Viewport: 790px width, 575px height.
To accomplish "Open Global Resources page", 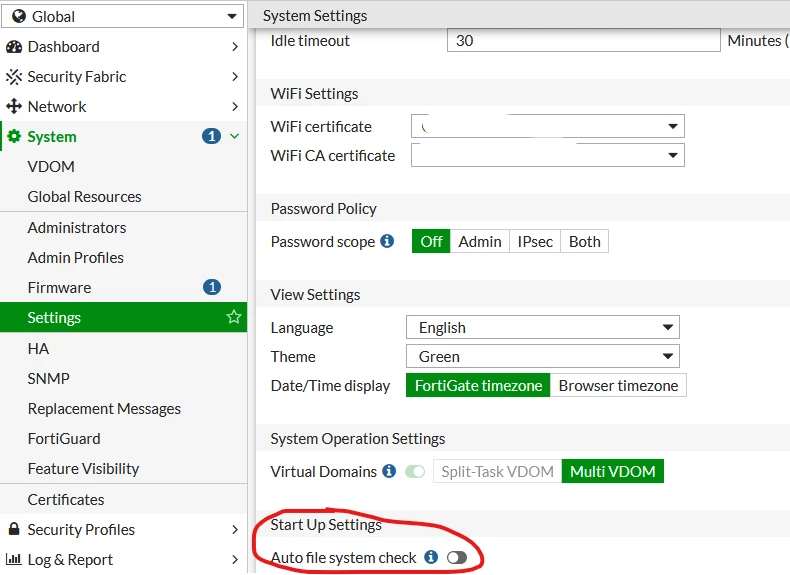I will pyautogui.click(x=123, y=197).
